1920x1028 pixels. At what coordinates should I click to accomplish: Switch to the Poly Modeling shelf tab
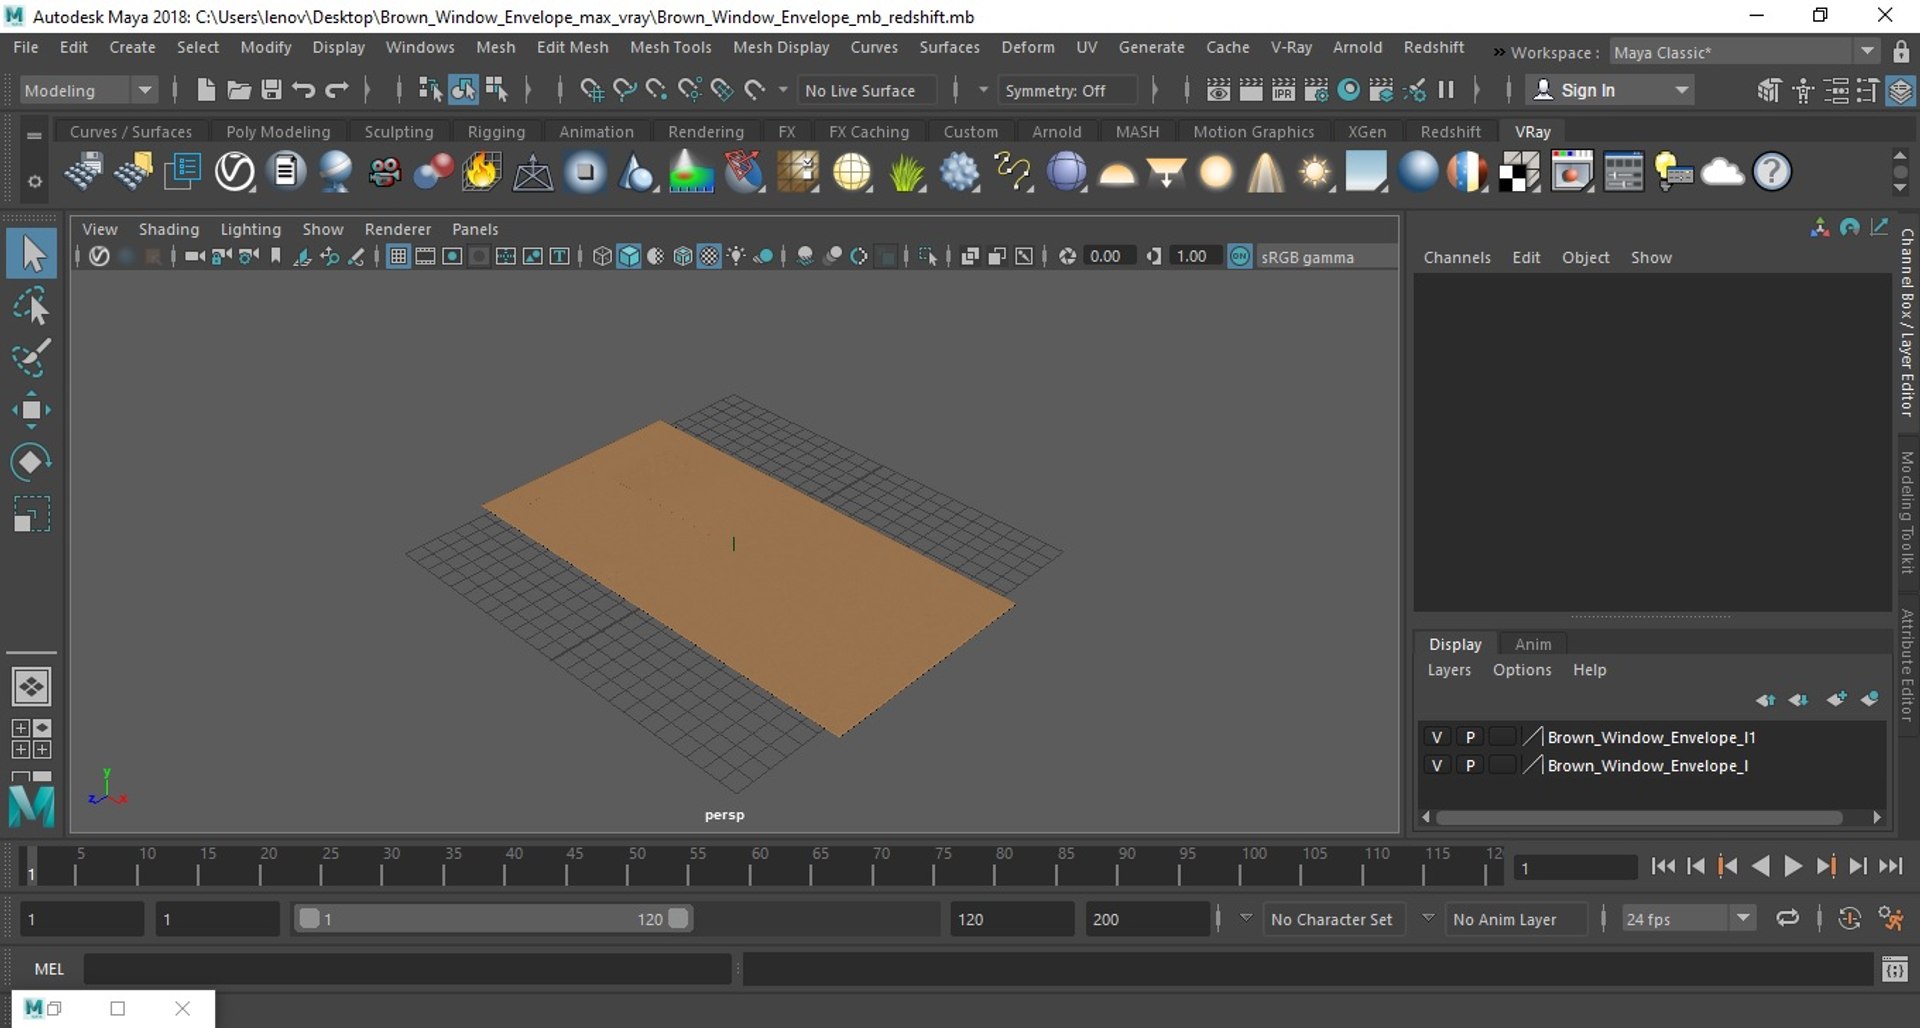point(278,131)
